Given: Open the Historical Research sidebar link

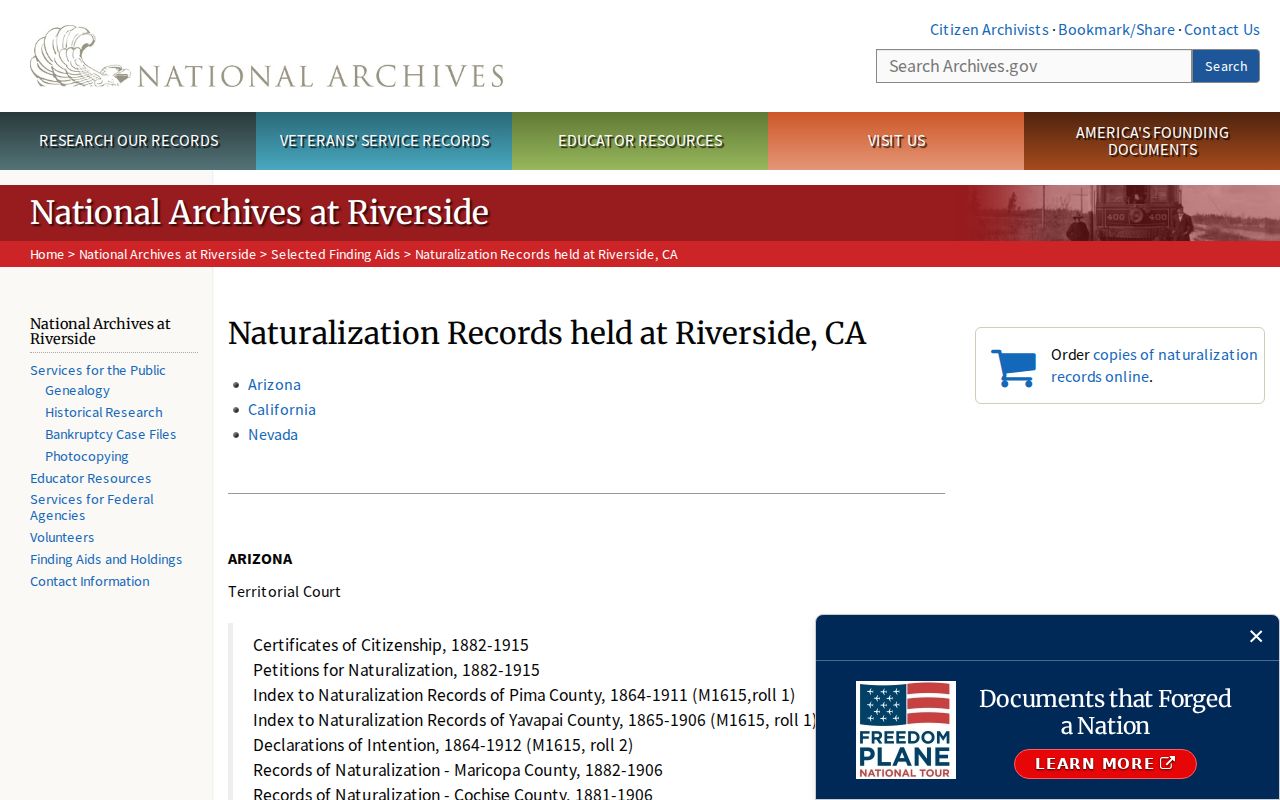Looking at the screenshot, I should [x=103, y=413].
